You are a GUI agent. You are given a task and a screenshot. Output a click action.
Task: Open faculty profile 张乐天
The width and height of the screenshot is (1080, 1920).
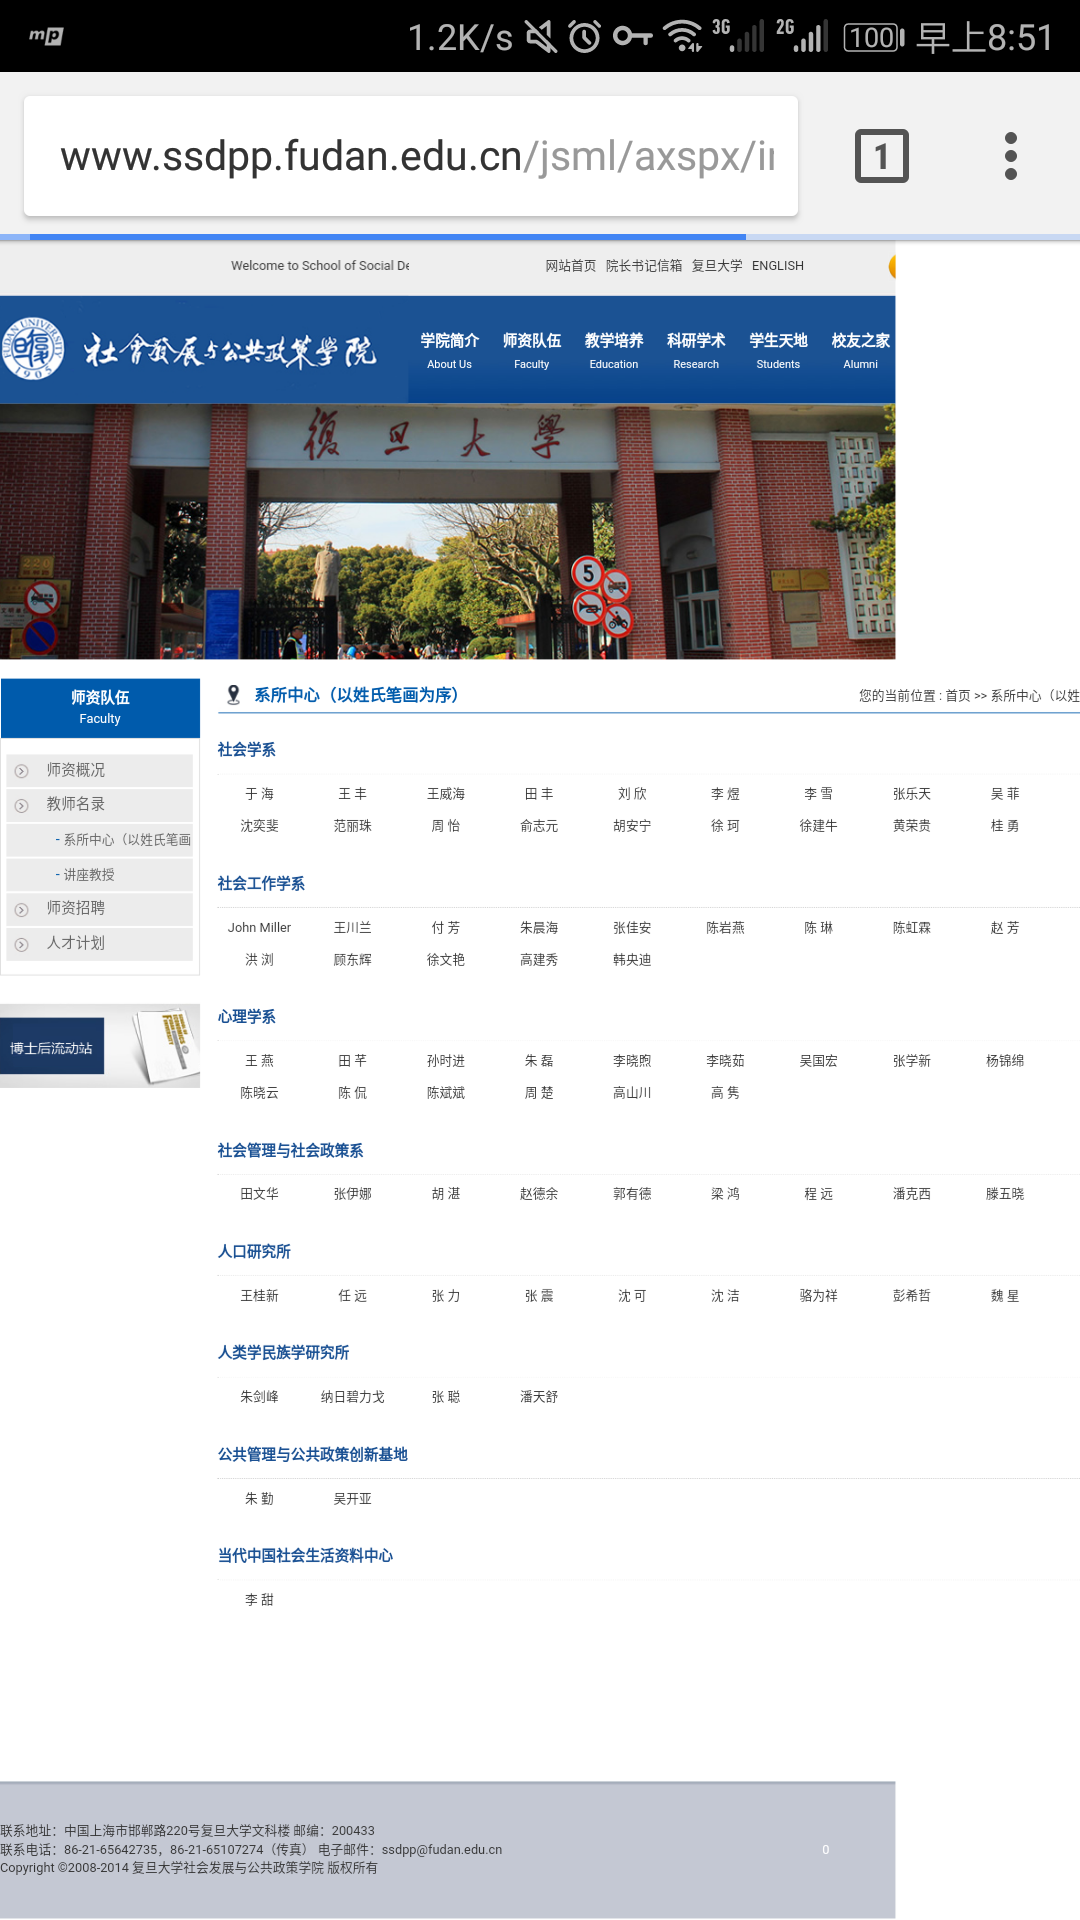(x=912, y=794)
